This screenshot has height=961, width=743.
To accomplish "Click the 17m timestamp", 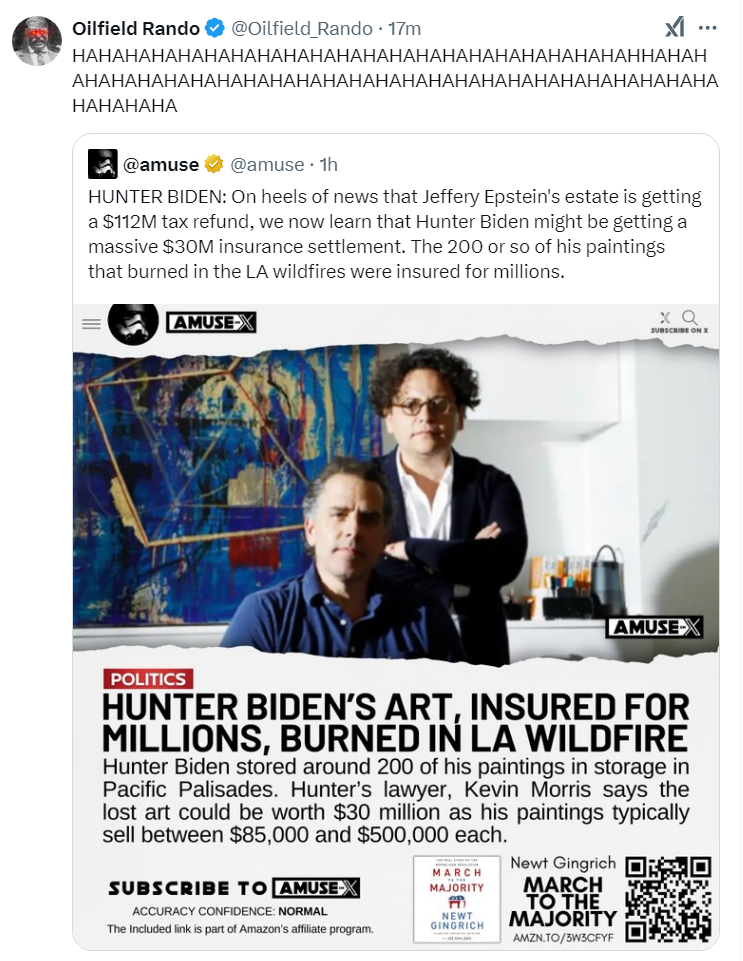I will point(405,28).
